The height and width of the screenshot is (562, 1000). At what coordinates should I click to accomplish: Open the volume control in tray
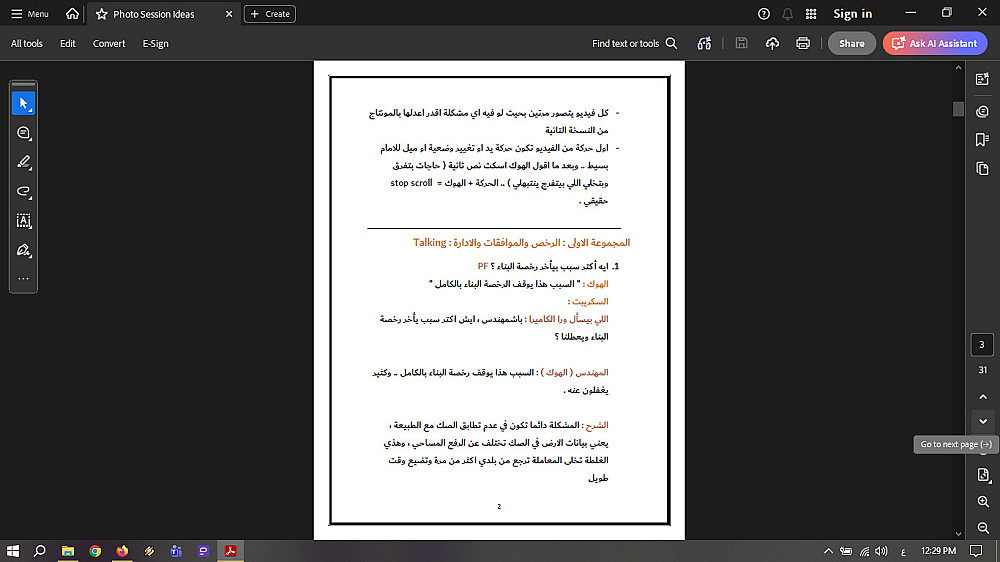tap(881, 551)
